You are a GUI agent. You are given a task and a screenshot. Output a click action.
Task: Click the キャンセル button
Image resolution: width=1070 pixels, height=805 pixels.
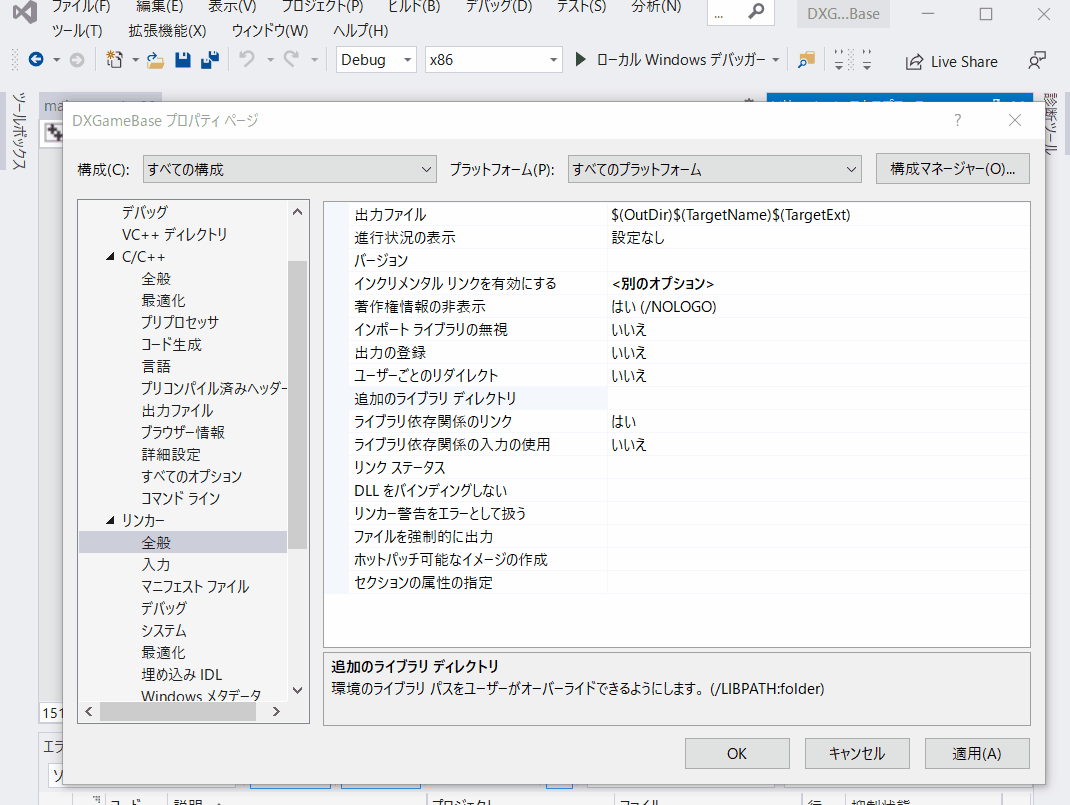[x=857, y=753]
